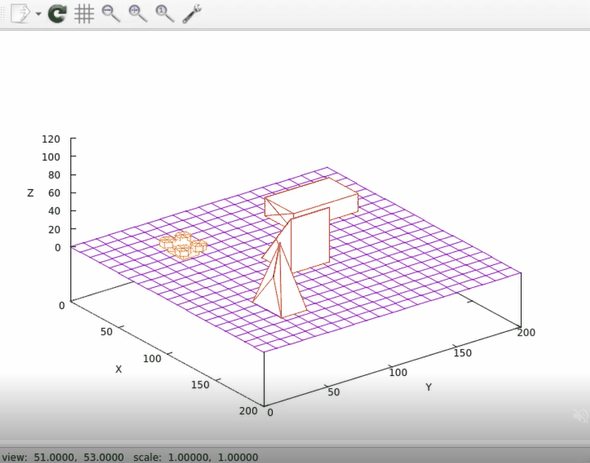Click the Z-axis tick value 60

[54, 193]
